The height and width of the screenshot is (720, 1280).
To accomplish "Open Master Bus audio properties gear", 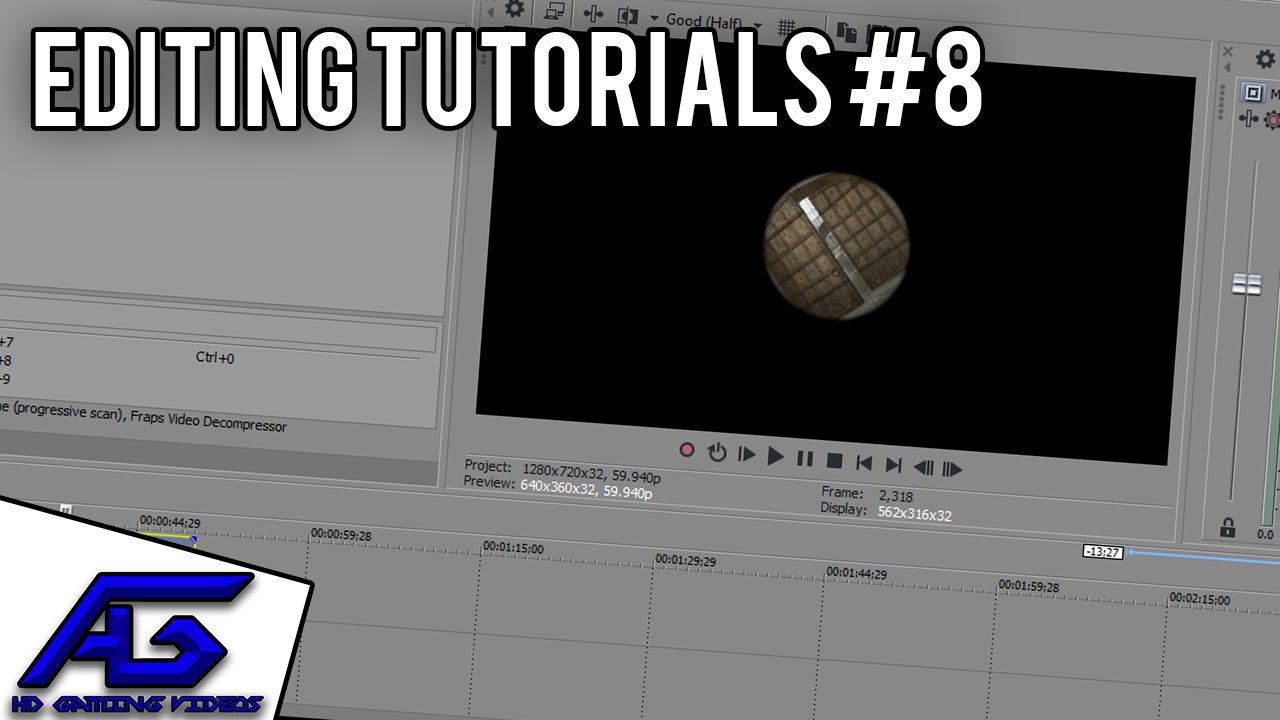I will click(1265, 60).
